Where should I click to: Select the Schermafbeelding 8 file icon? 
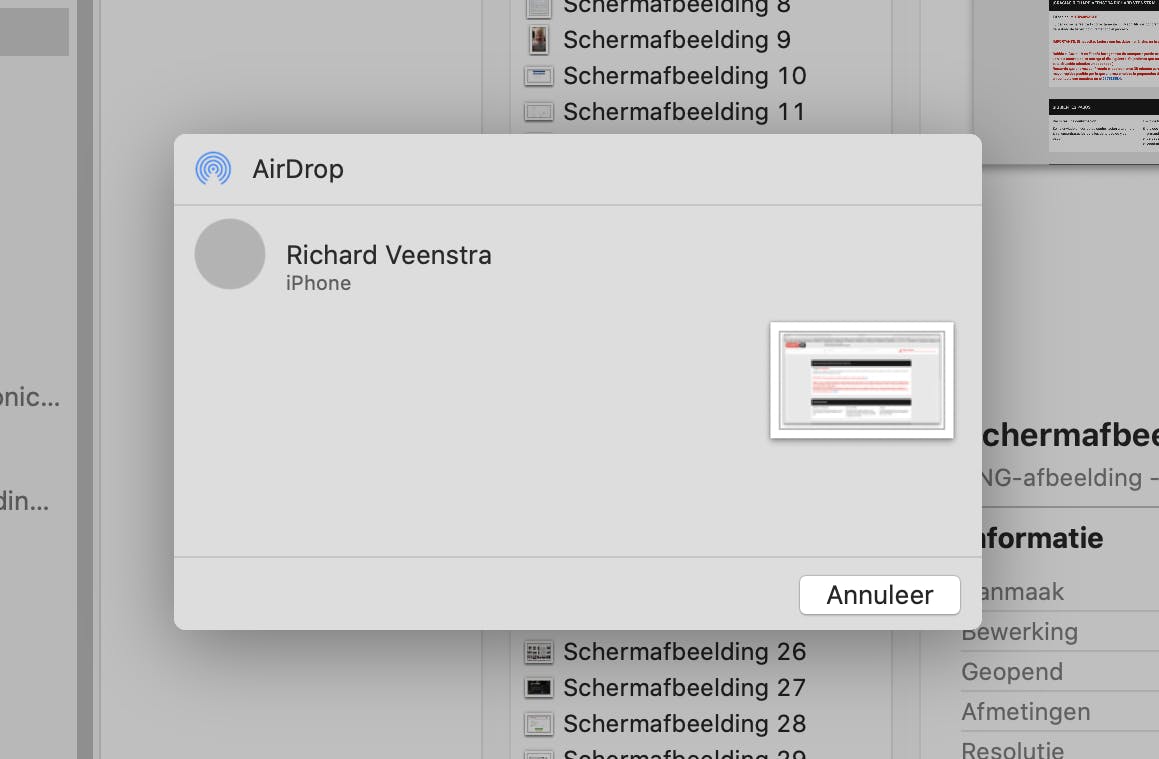(538, 7)
